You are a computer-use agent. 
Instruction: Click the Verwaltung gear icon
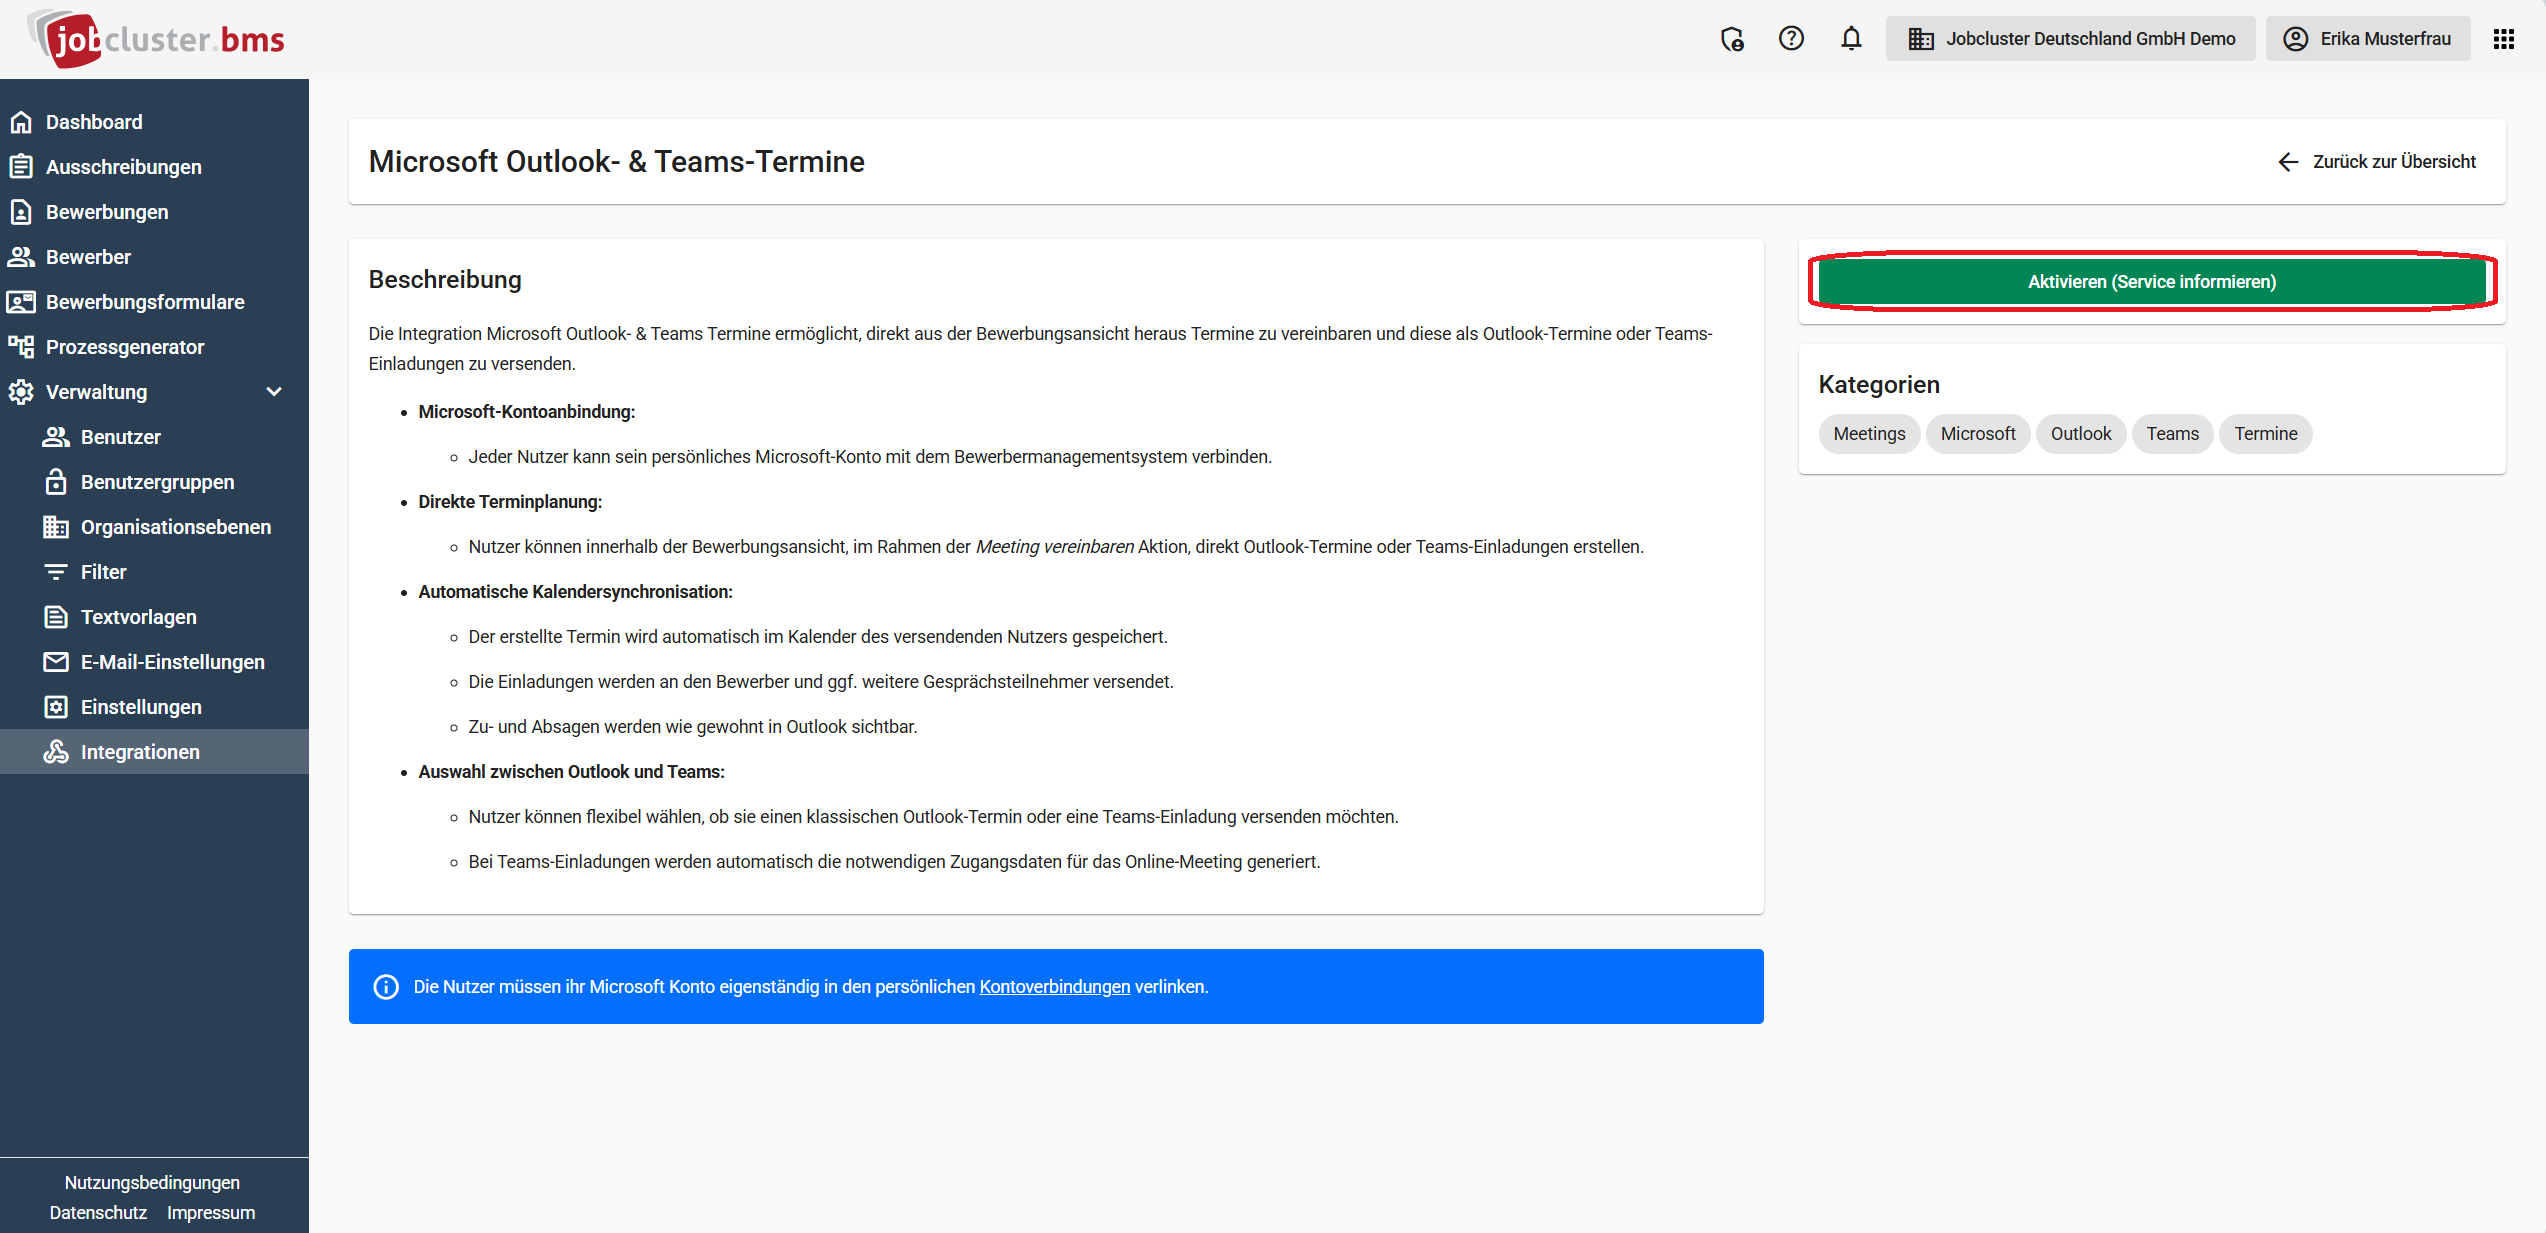pyautogui.click(x=21, y=392)
